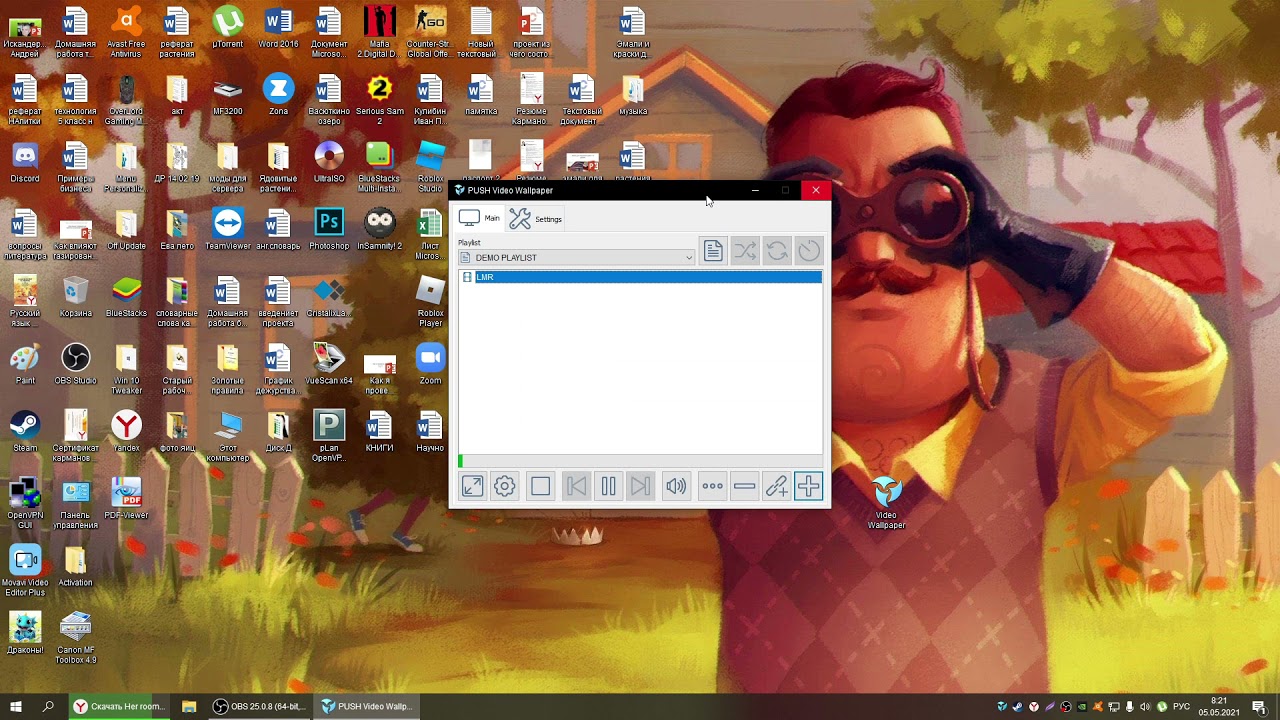Add a video with the plus button
Image resolution: width=1280 pixels, height=720 pixels.
point(808,487)
